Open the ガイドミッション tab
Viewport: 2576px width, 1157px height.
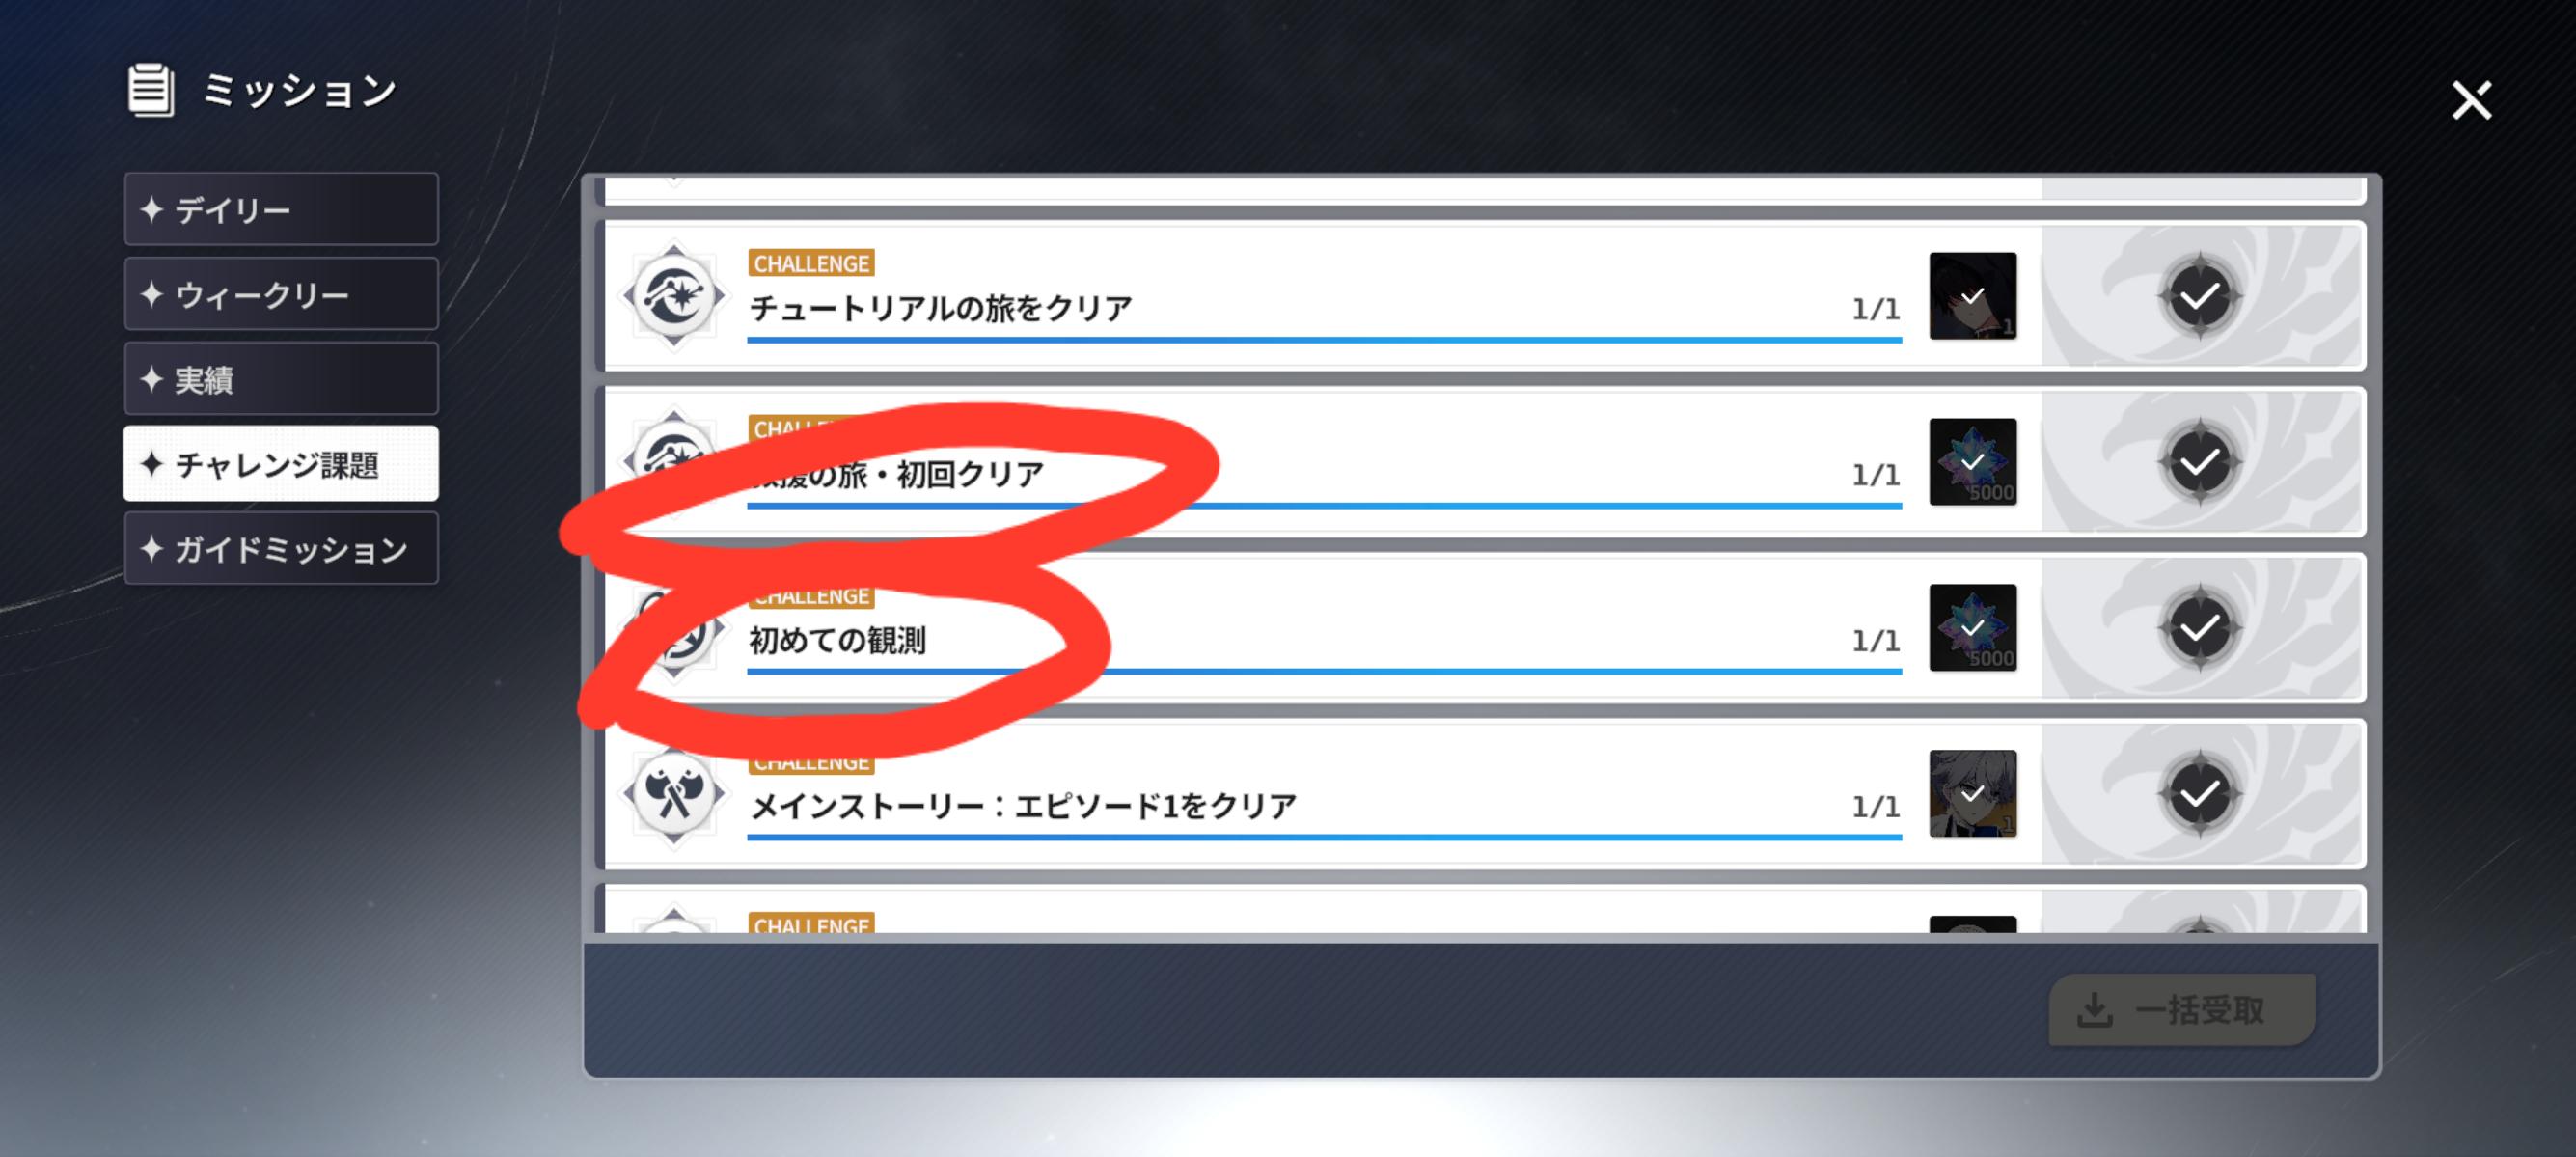281,548
